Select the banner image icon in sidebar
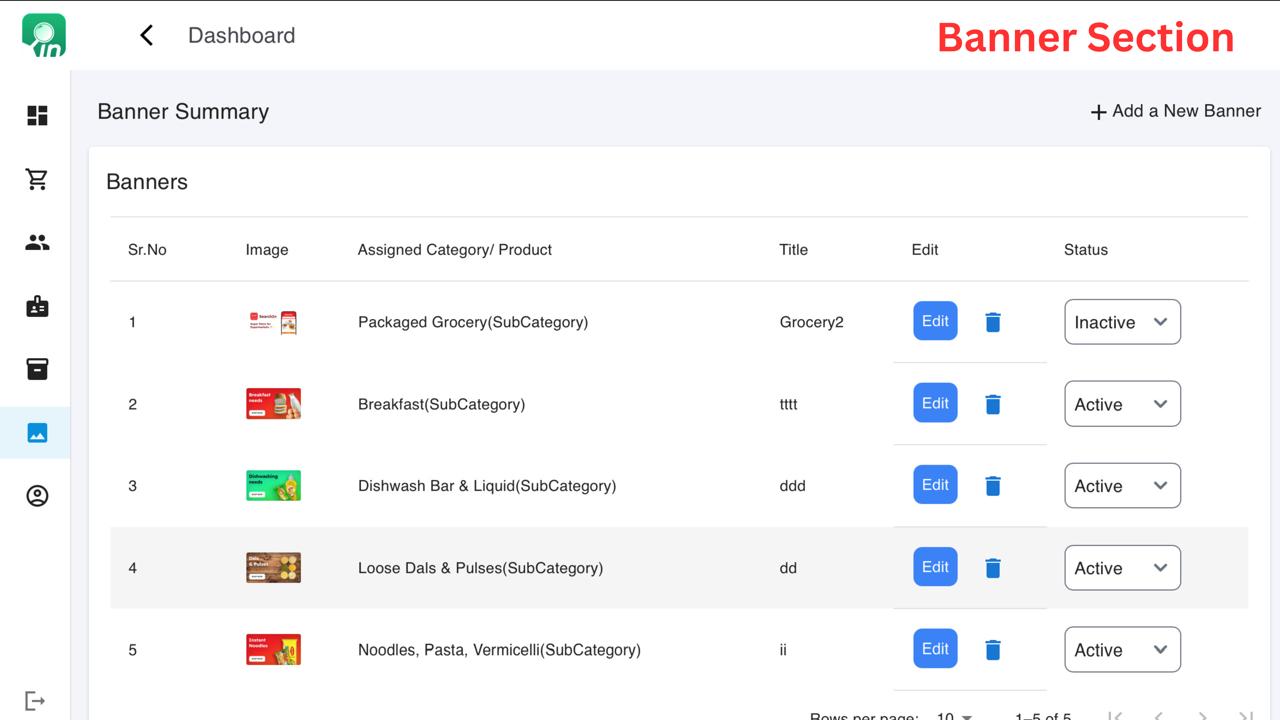Viewport: 1280px width, 720px height. pos(37,433)
